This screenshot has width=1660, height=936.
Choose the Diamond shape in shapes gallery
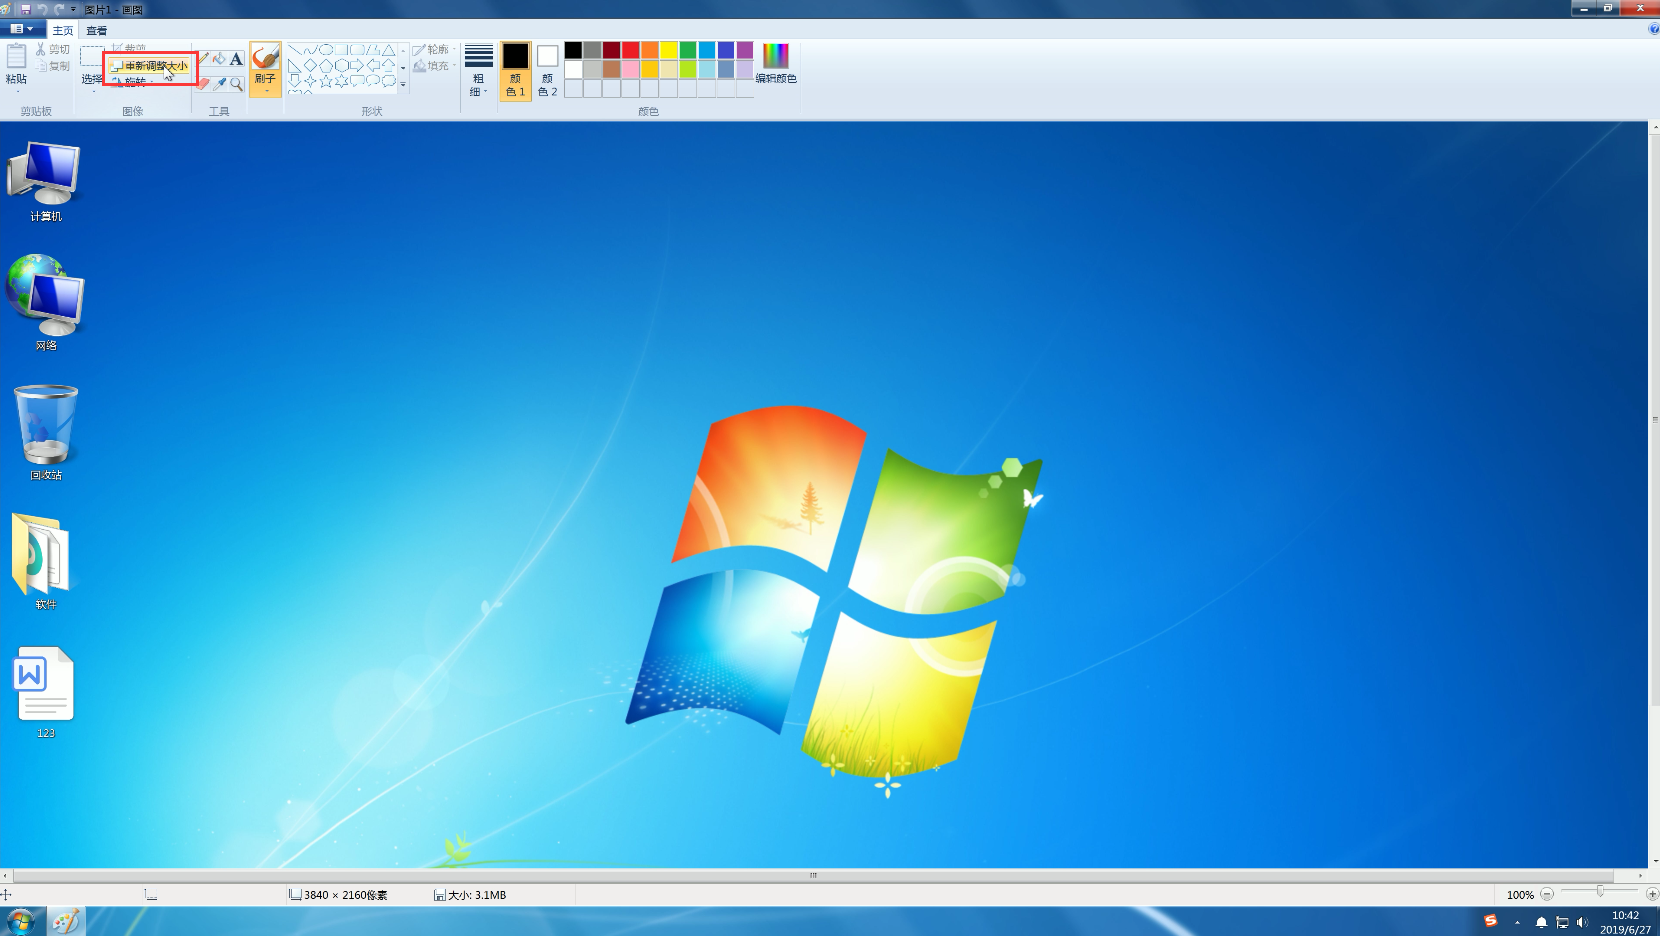point(311,66)
